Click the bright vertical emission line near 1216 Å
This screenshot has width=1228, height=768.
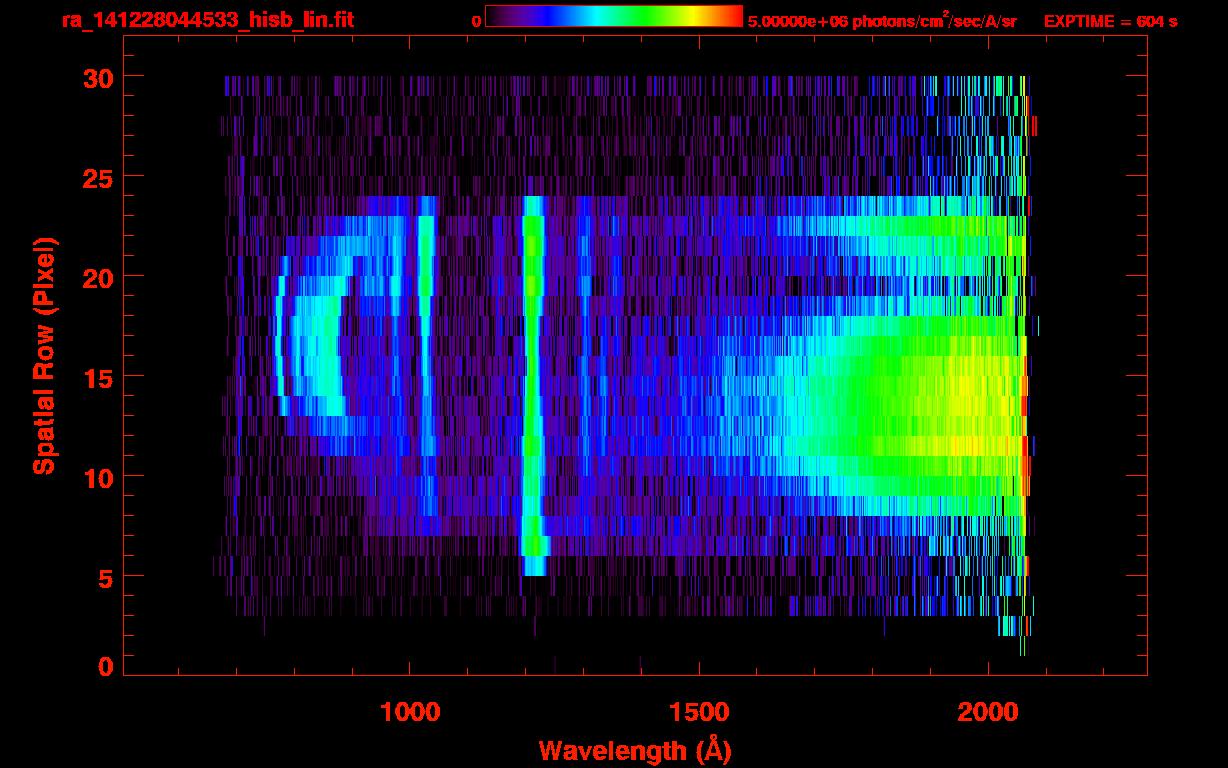[x=534, y=386]
